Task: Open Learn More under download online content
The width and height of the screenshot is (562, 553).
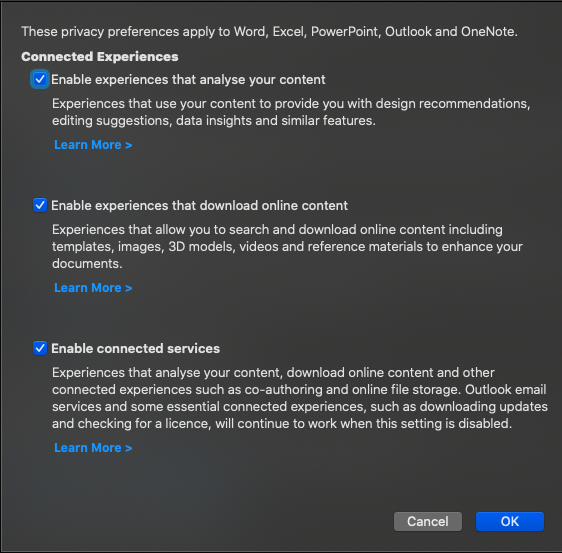Action: [93, 288]
